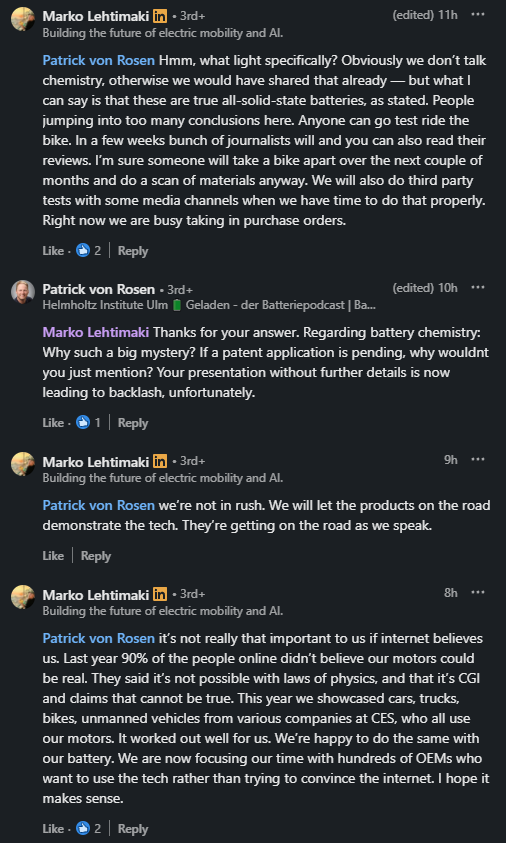Open purple Marko Lehtimaki mention link
The width and height of the screenshot is (506, 843).
(x=96, y=332)
